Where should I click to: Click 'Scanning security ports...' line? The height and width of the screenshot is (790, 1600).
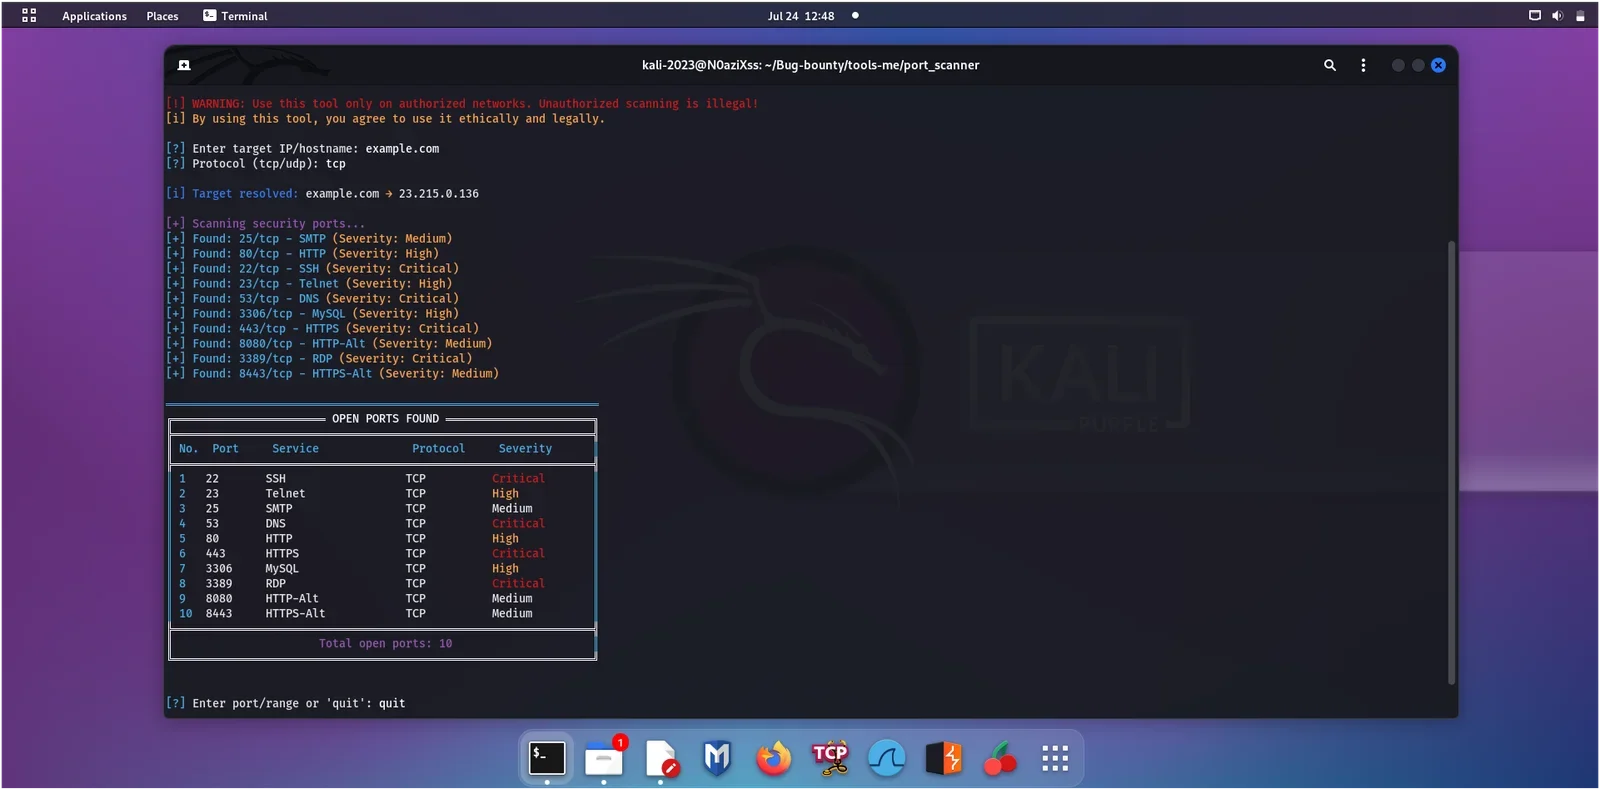266,224
